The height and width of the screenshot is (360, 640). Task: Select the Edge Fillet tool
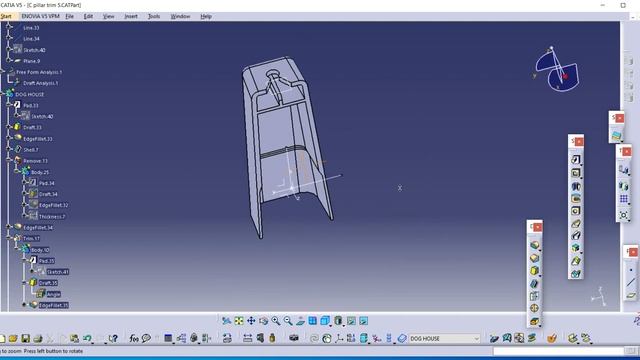tap(534, 245)
